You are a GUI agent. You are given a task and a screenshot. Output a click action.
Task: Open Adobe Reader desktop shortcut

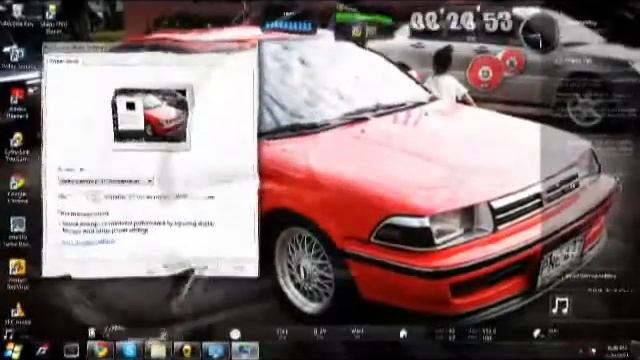tap(17, 103)
